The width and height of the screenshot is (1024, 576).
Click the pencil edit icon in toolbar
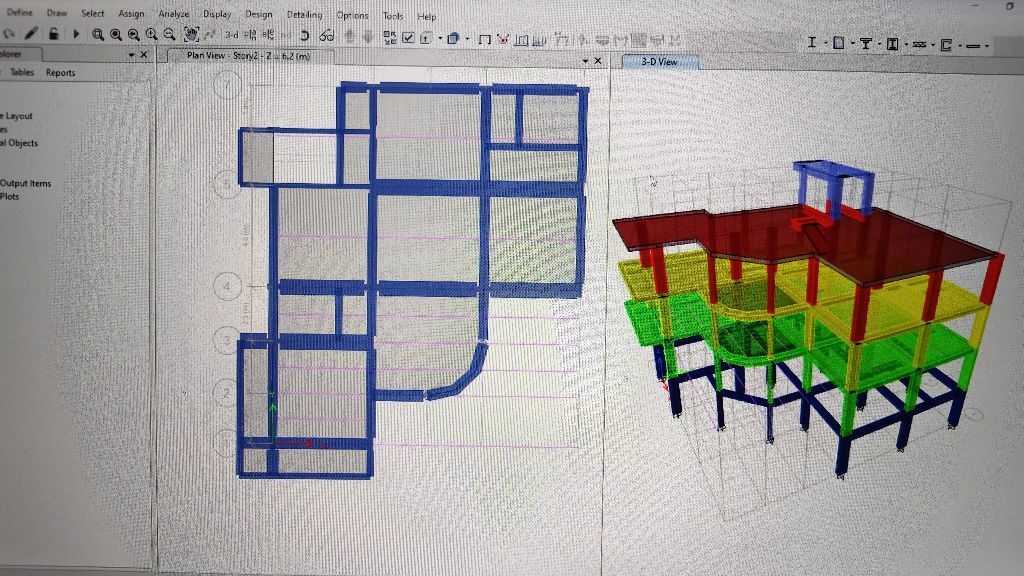(33, 35)
